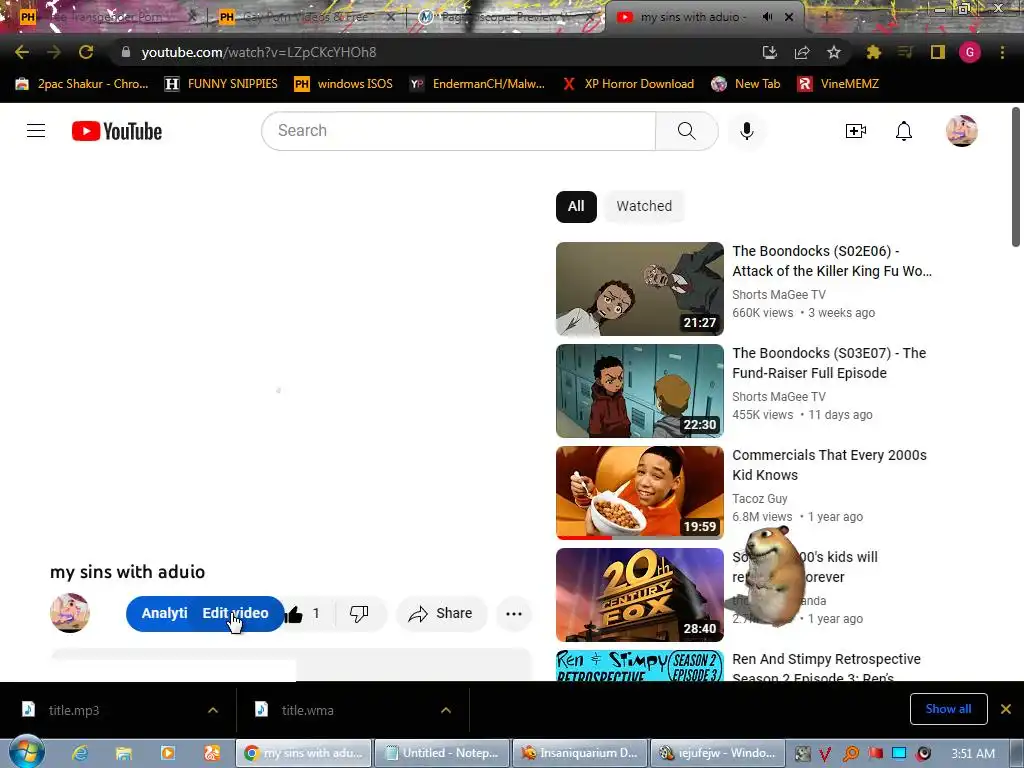1024x768 pixels.
Task: Click the site lock icon
Action: (x=126, y=52)
